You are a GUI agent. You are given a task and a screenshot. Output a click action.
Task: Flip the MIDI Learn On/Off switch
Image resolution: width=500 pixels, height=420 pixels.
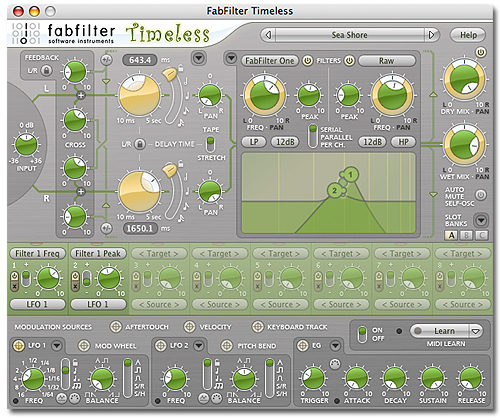(x=362, y=334)
